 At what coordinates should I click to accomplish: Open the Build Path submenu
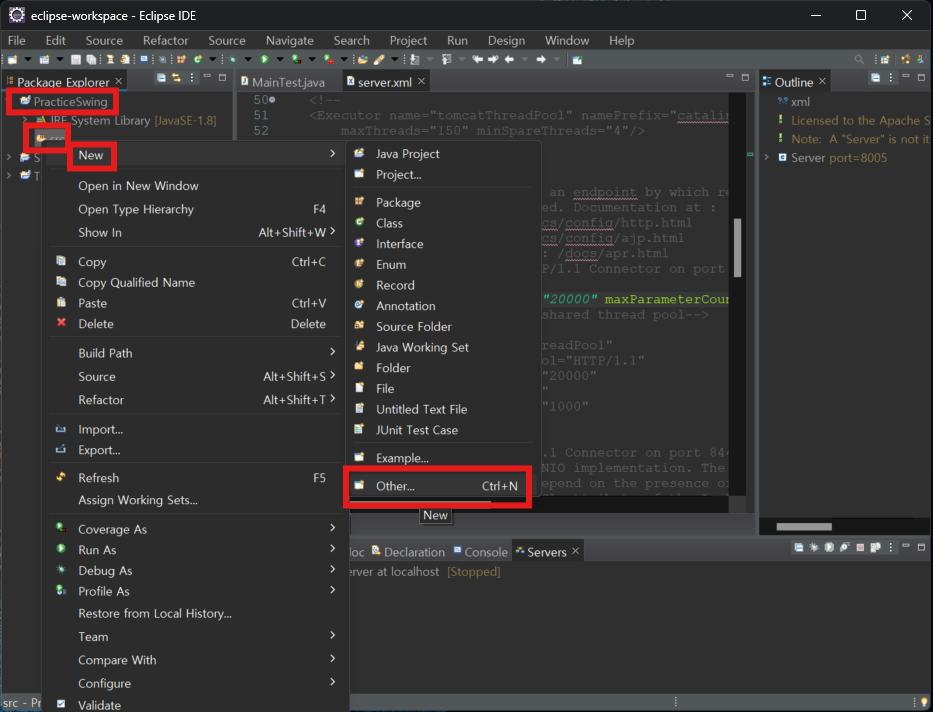[x=195, y=353]
